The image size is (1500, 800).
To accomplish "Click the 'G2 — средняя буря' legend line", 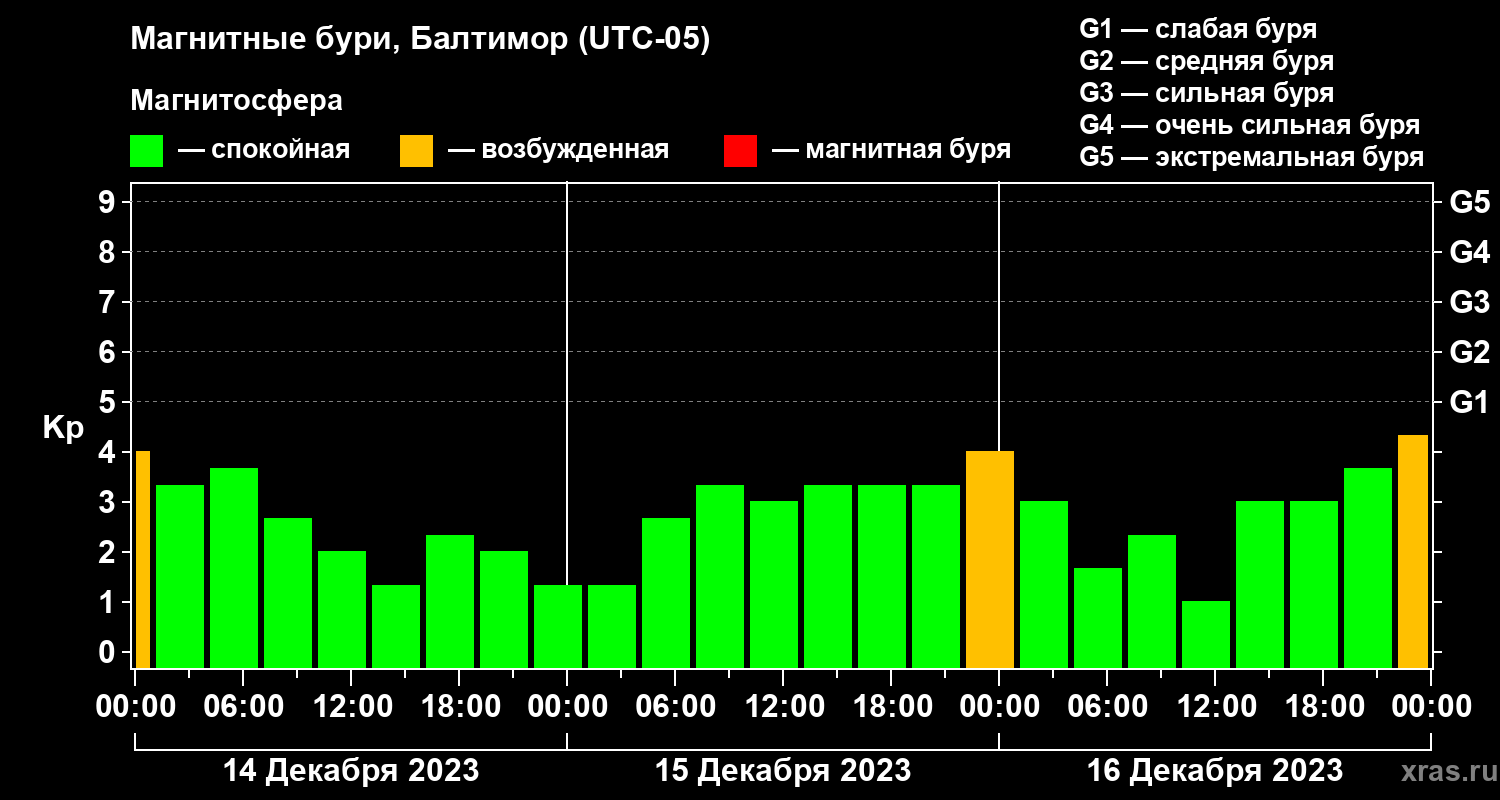I will (1206, 61).
